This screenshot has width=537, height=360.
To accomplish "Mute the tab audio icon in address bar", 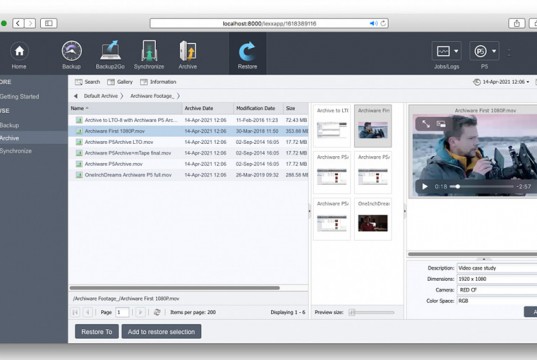I will (373, 23).
